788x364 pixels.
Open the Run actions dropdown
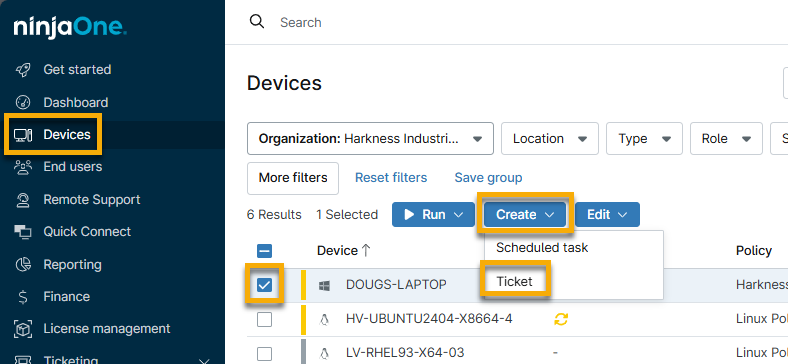[433, 215]
